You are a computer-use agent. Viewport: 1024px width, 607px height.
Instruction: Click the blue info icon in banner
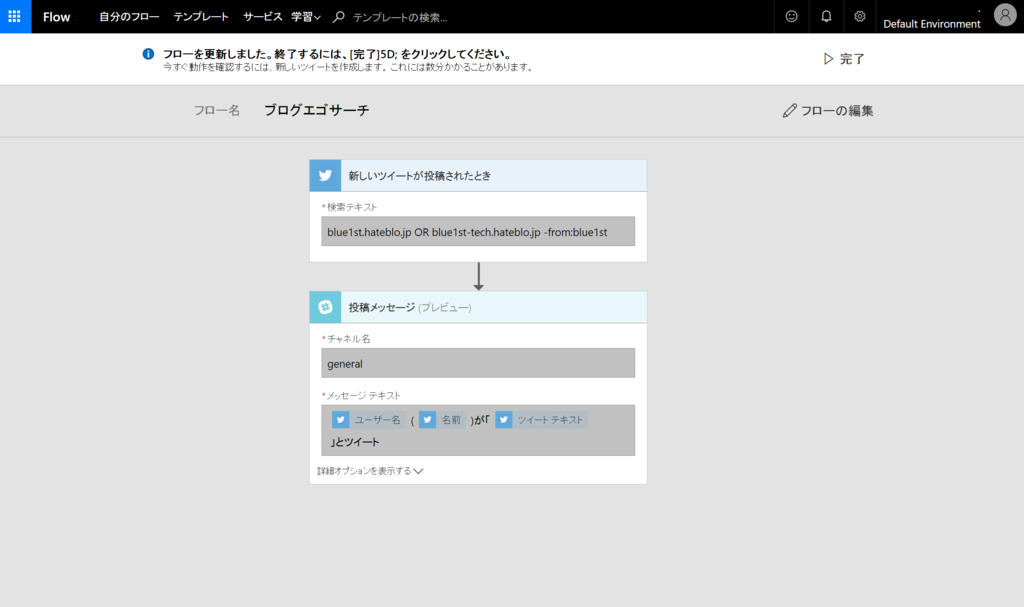tap(148, 54)
